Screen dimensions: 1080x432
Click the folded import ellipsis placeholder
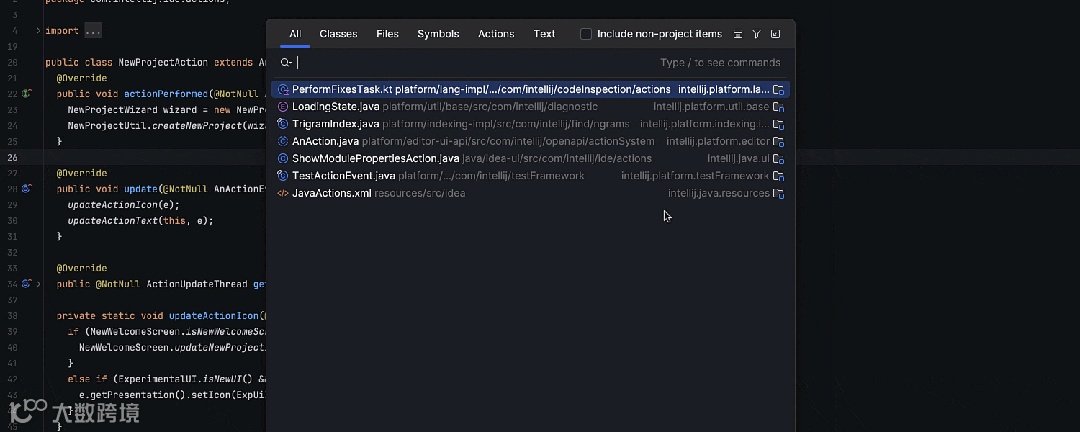click(x=93, y=31)
